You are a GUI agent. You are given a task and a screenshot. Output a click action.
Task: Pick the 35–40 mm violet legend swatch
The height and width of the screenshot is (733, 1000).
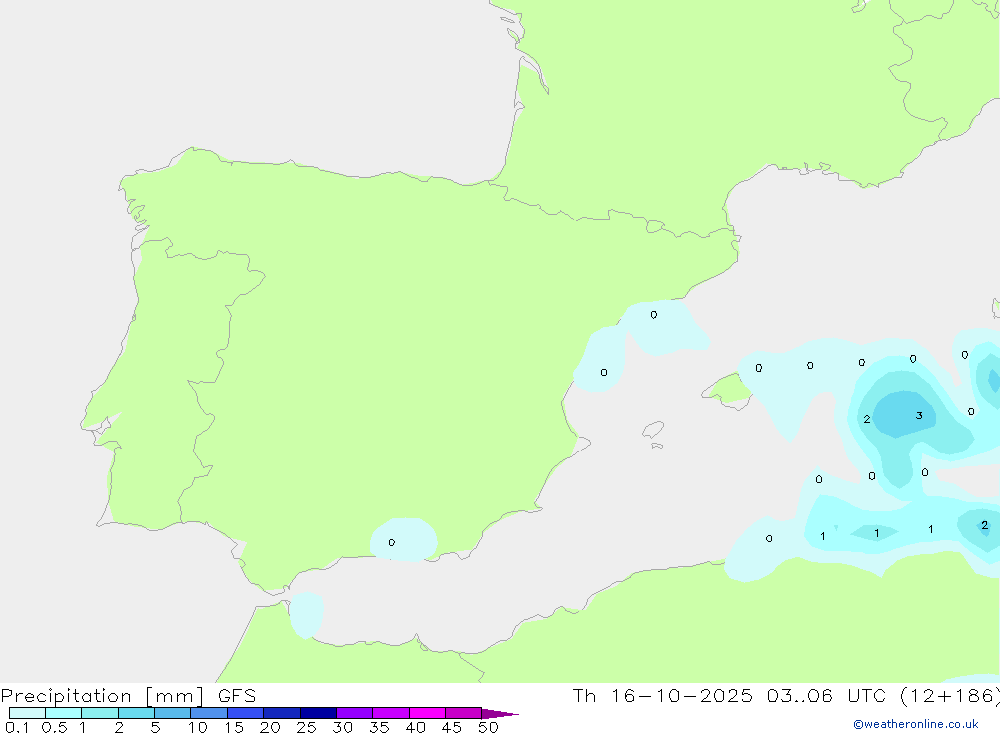pos(390,713)
